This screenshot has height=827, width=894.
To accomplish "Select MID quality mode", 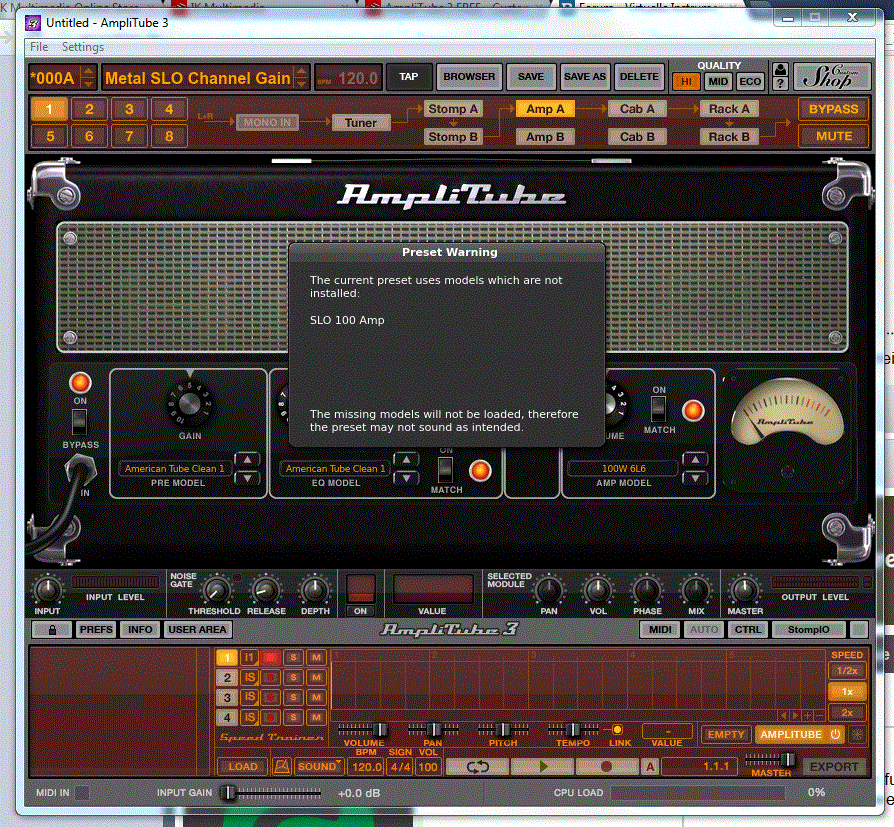I will coord(718,82).
